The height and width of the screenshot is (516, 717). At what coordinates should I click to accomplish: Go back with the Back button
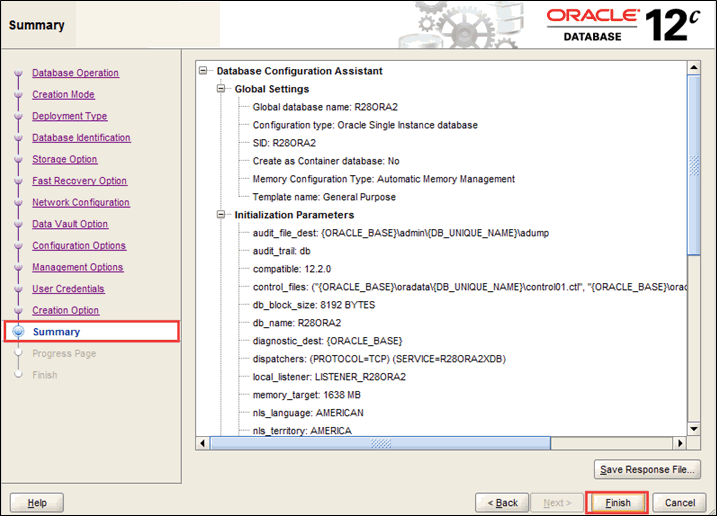(502, 502)
